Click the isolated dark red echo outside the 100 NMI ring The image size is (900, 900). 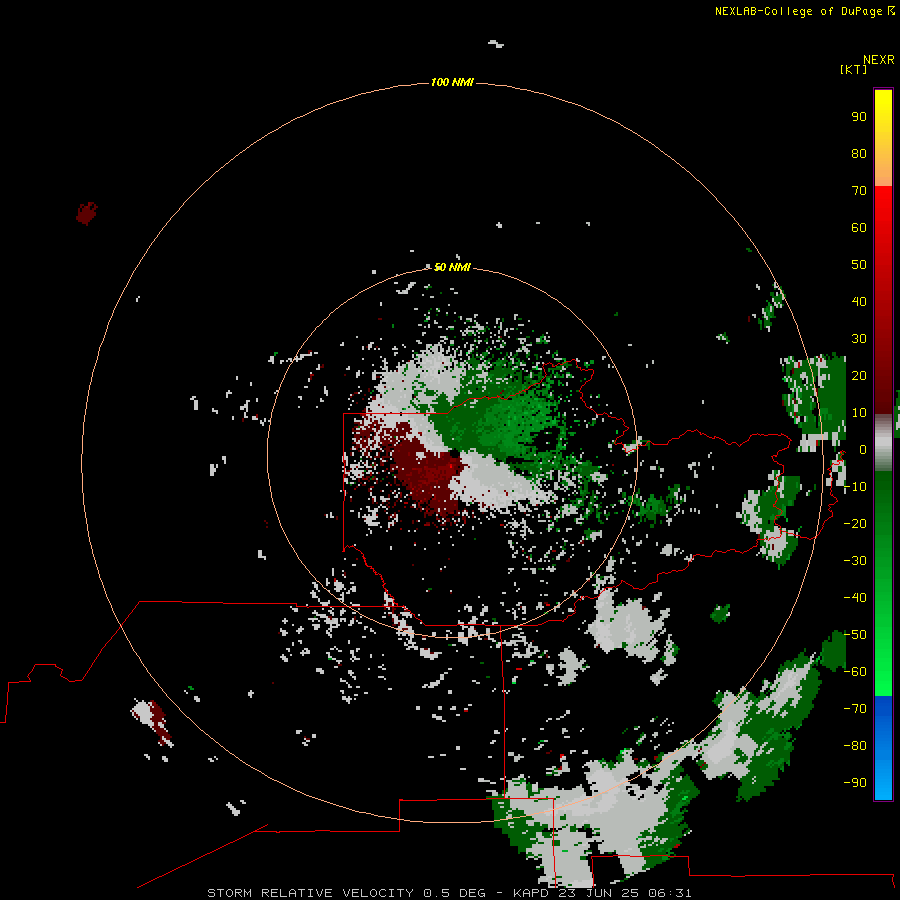click(x=87, y=213)
